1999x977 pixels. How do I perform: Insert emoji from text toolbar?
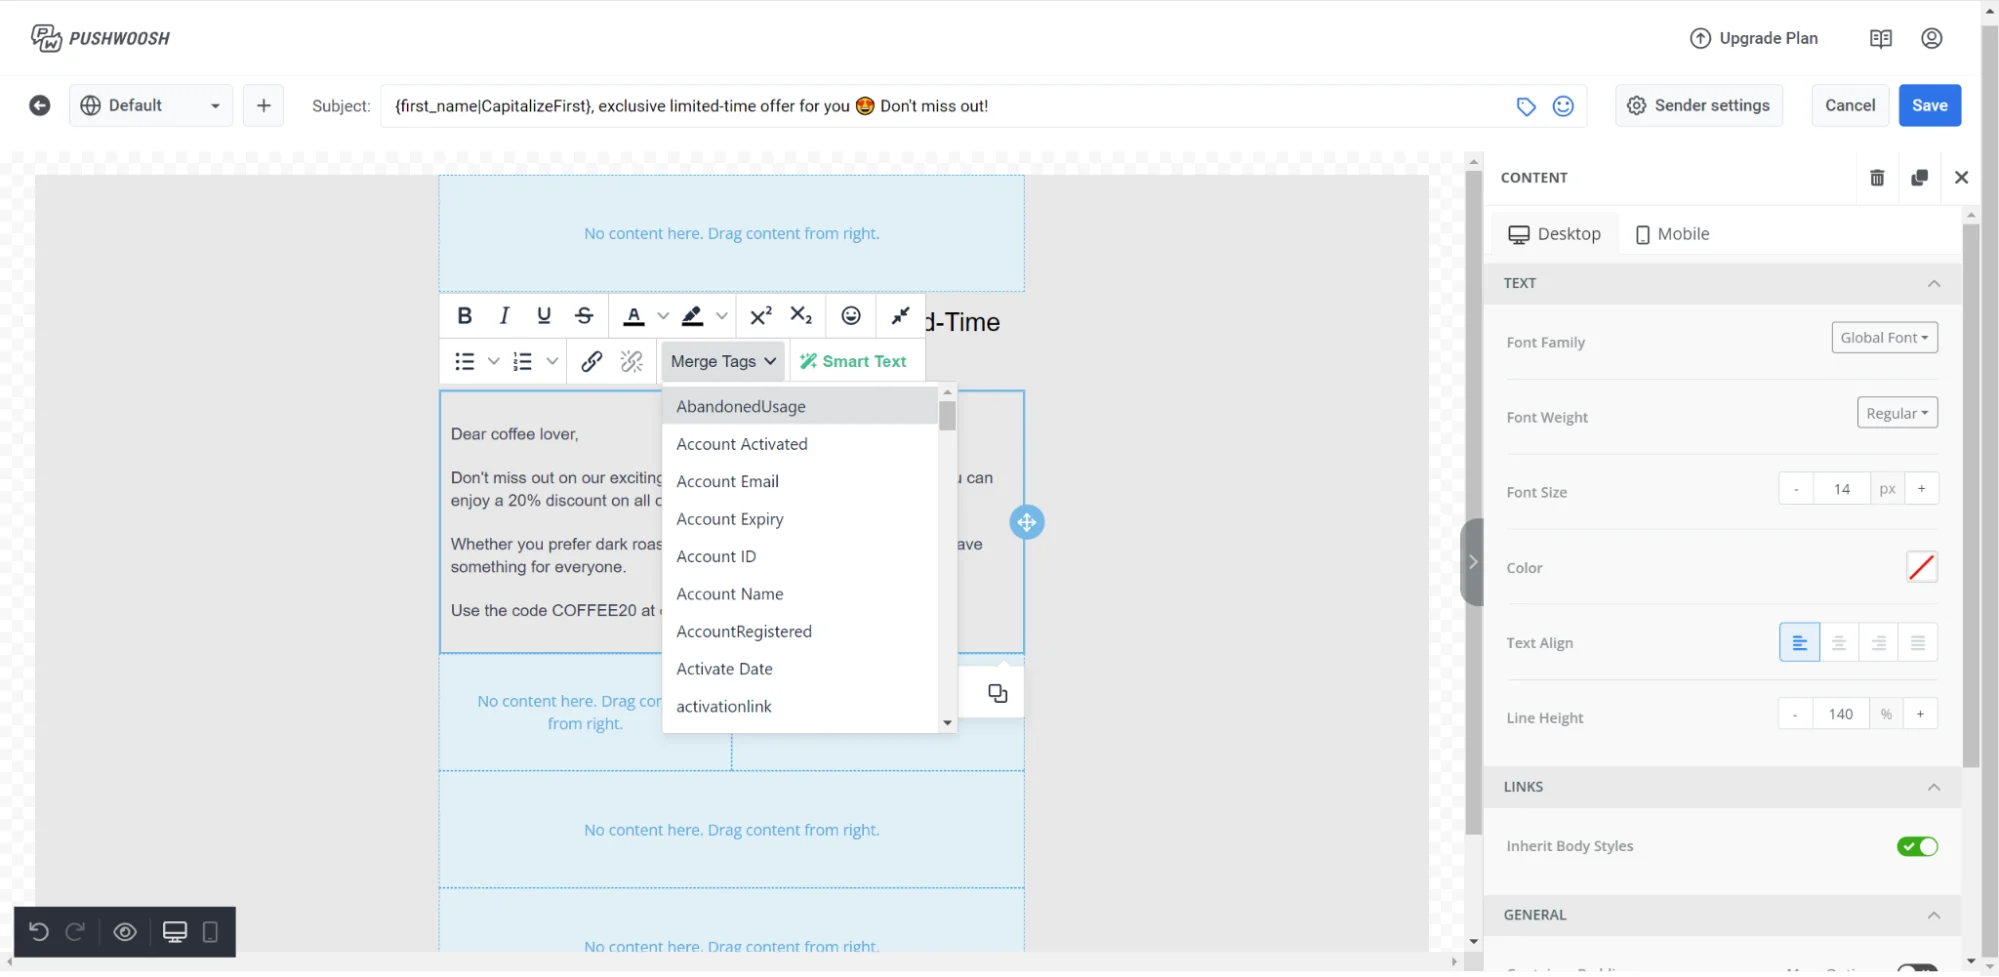[x=850, y=316]
